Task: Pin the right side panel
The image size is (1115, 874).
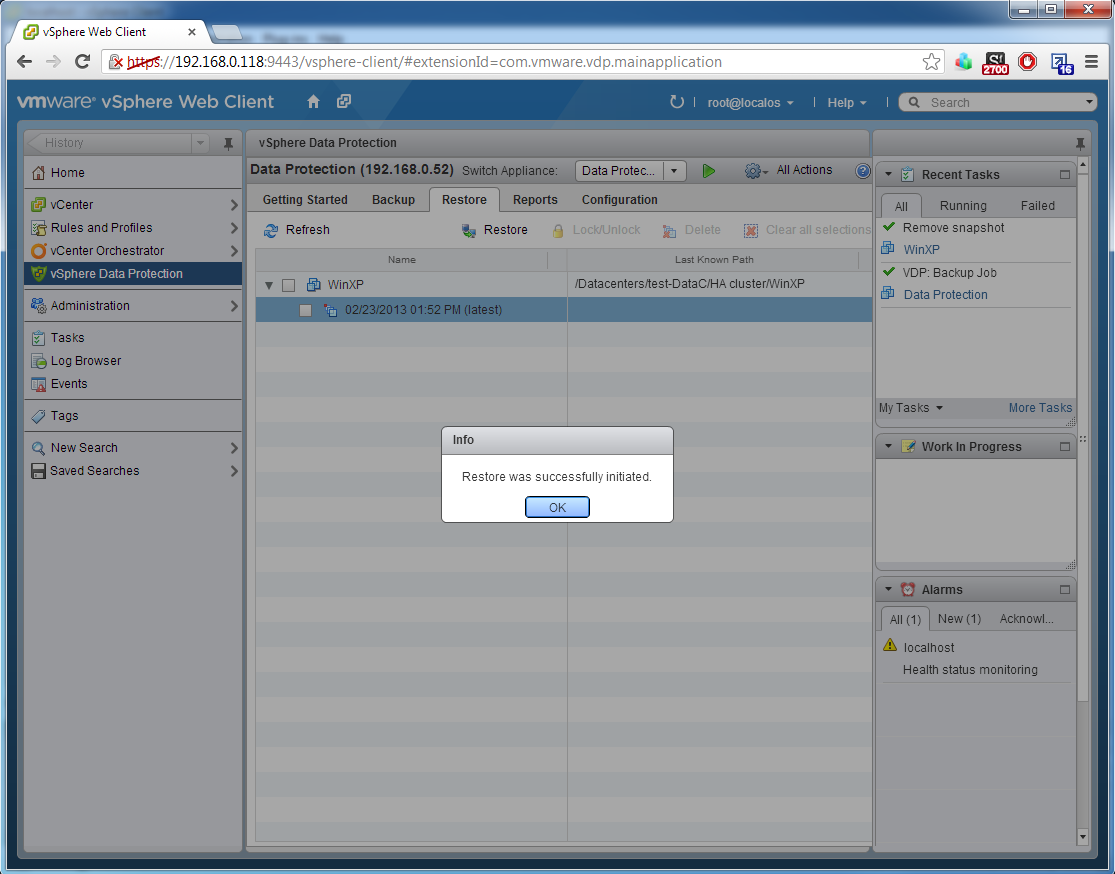Action: point(1079,144)
